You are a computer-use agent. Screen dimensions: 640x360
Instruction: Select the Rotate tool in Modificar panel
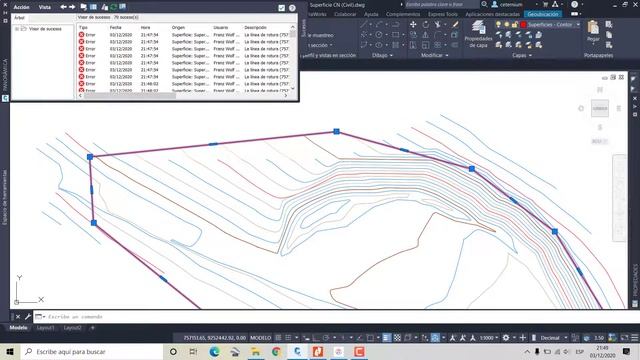(426, 24)
